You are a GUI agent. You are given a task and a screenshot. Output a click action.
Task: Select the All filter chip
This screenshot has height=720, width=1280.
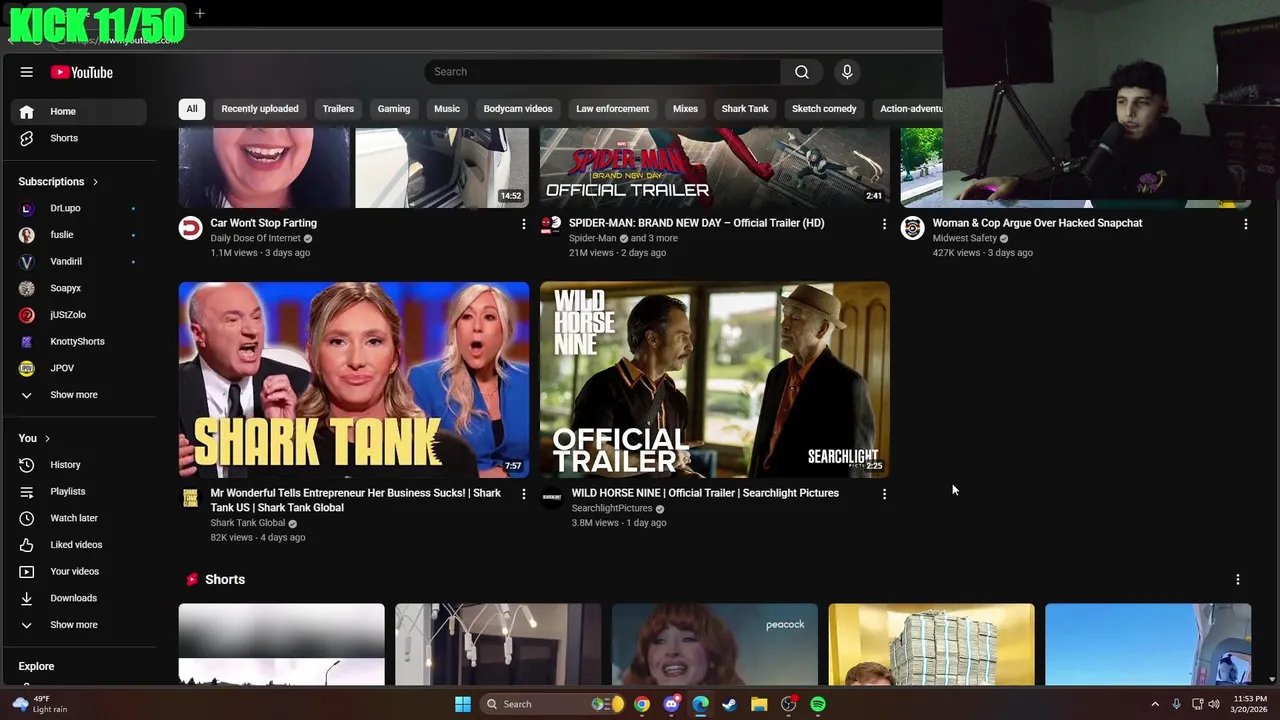[x=192, y=109]
